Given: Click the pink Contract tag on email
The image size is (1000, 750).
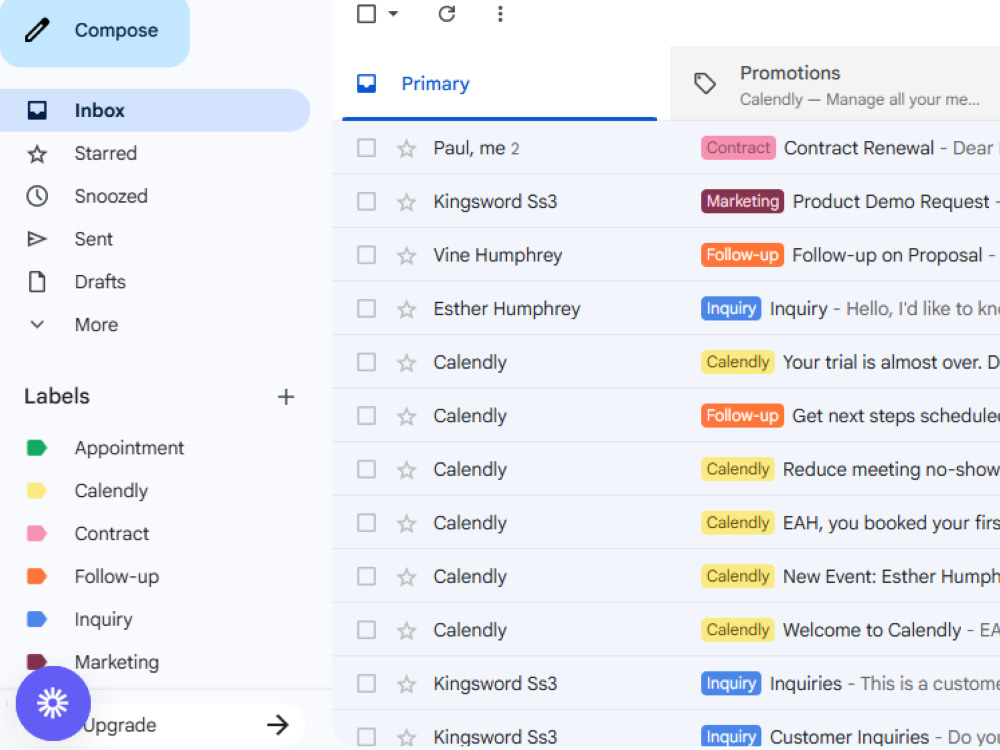Looking at the screenshot, I should point(738,148).
